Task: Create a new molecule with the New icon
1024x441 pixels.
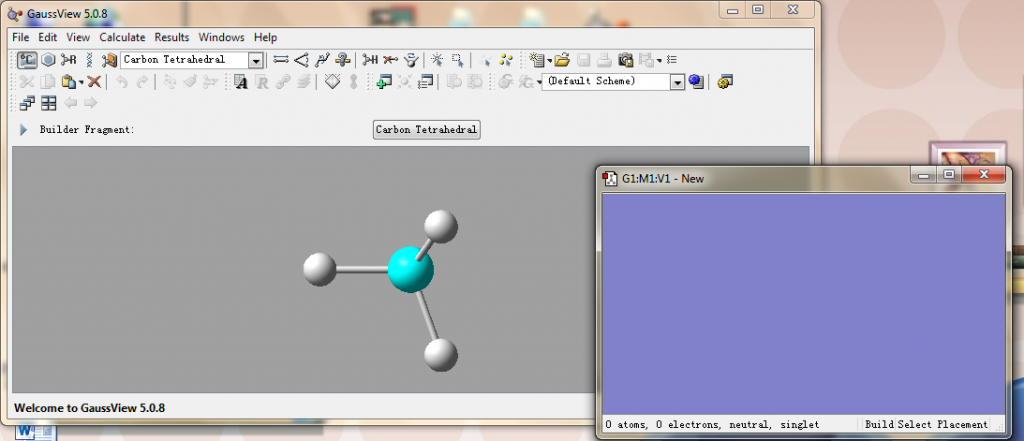Action: (x=537, y=60)
